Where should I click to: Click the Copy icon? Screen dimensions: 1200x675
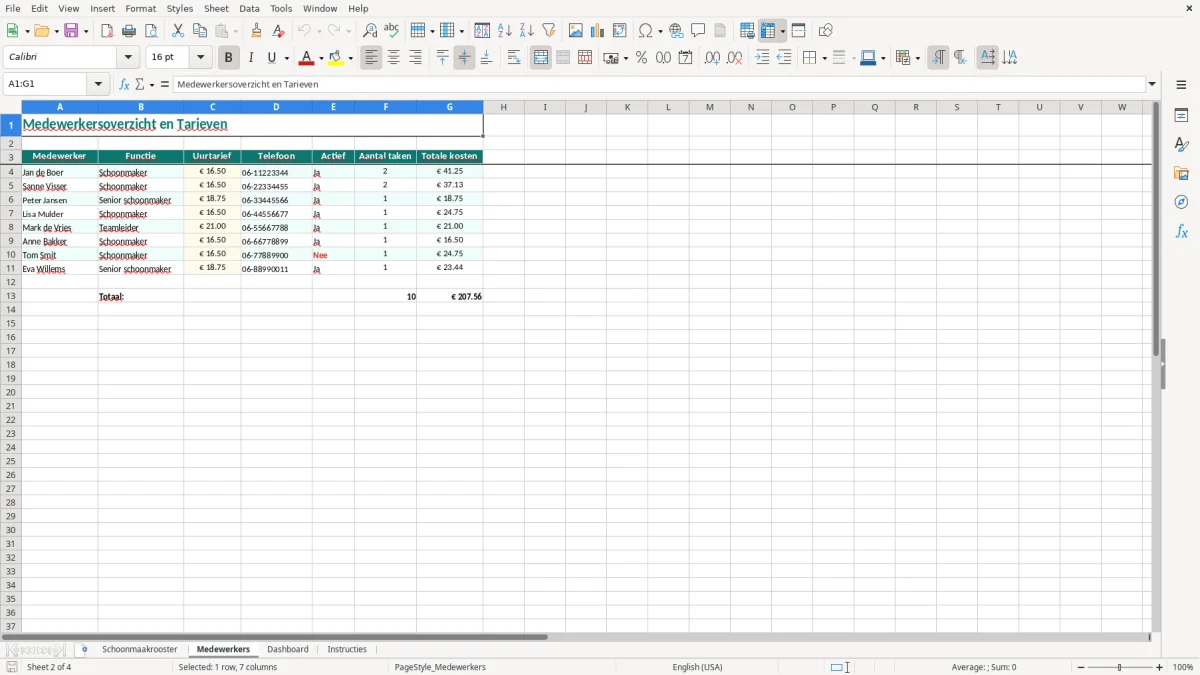click(x=200, y=31)
